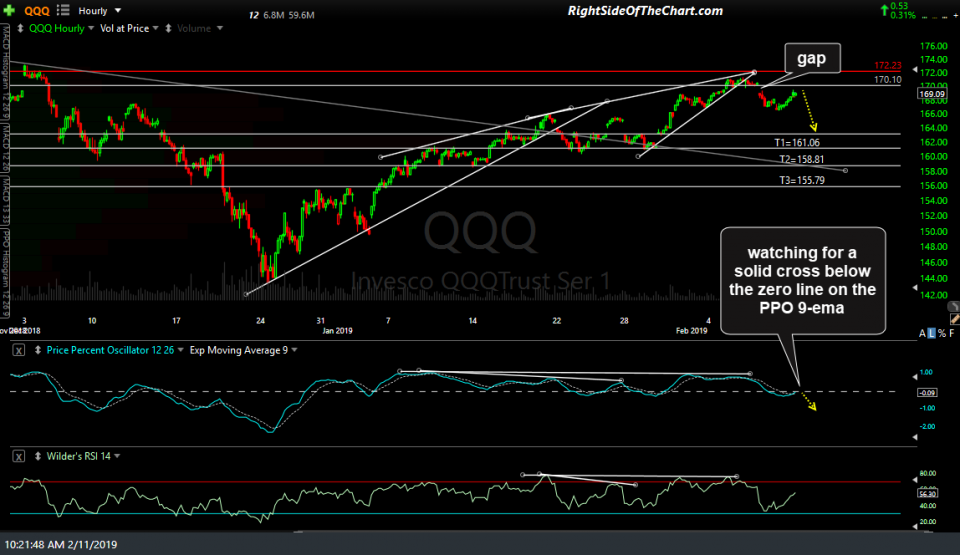Click the T1=161.06 target label
This screenshot has width=960, height=555.
coord(797,143)
